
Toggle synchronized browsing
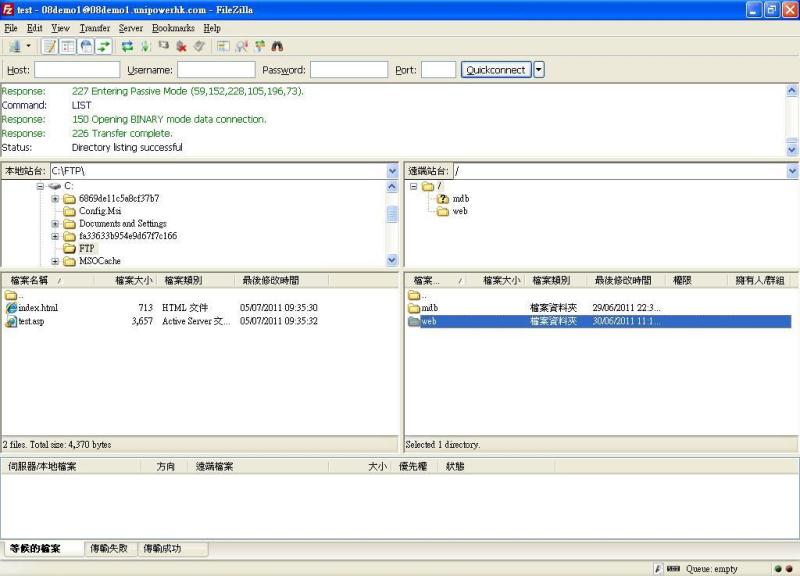point(260,47)
